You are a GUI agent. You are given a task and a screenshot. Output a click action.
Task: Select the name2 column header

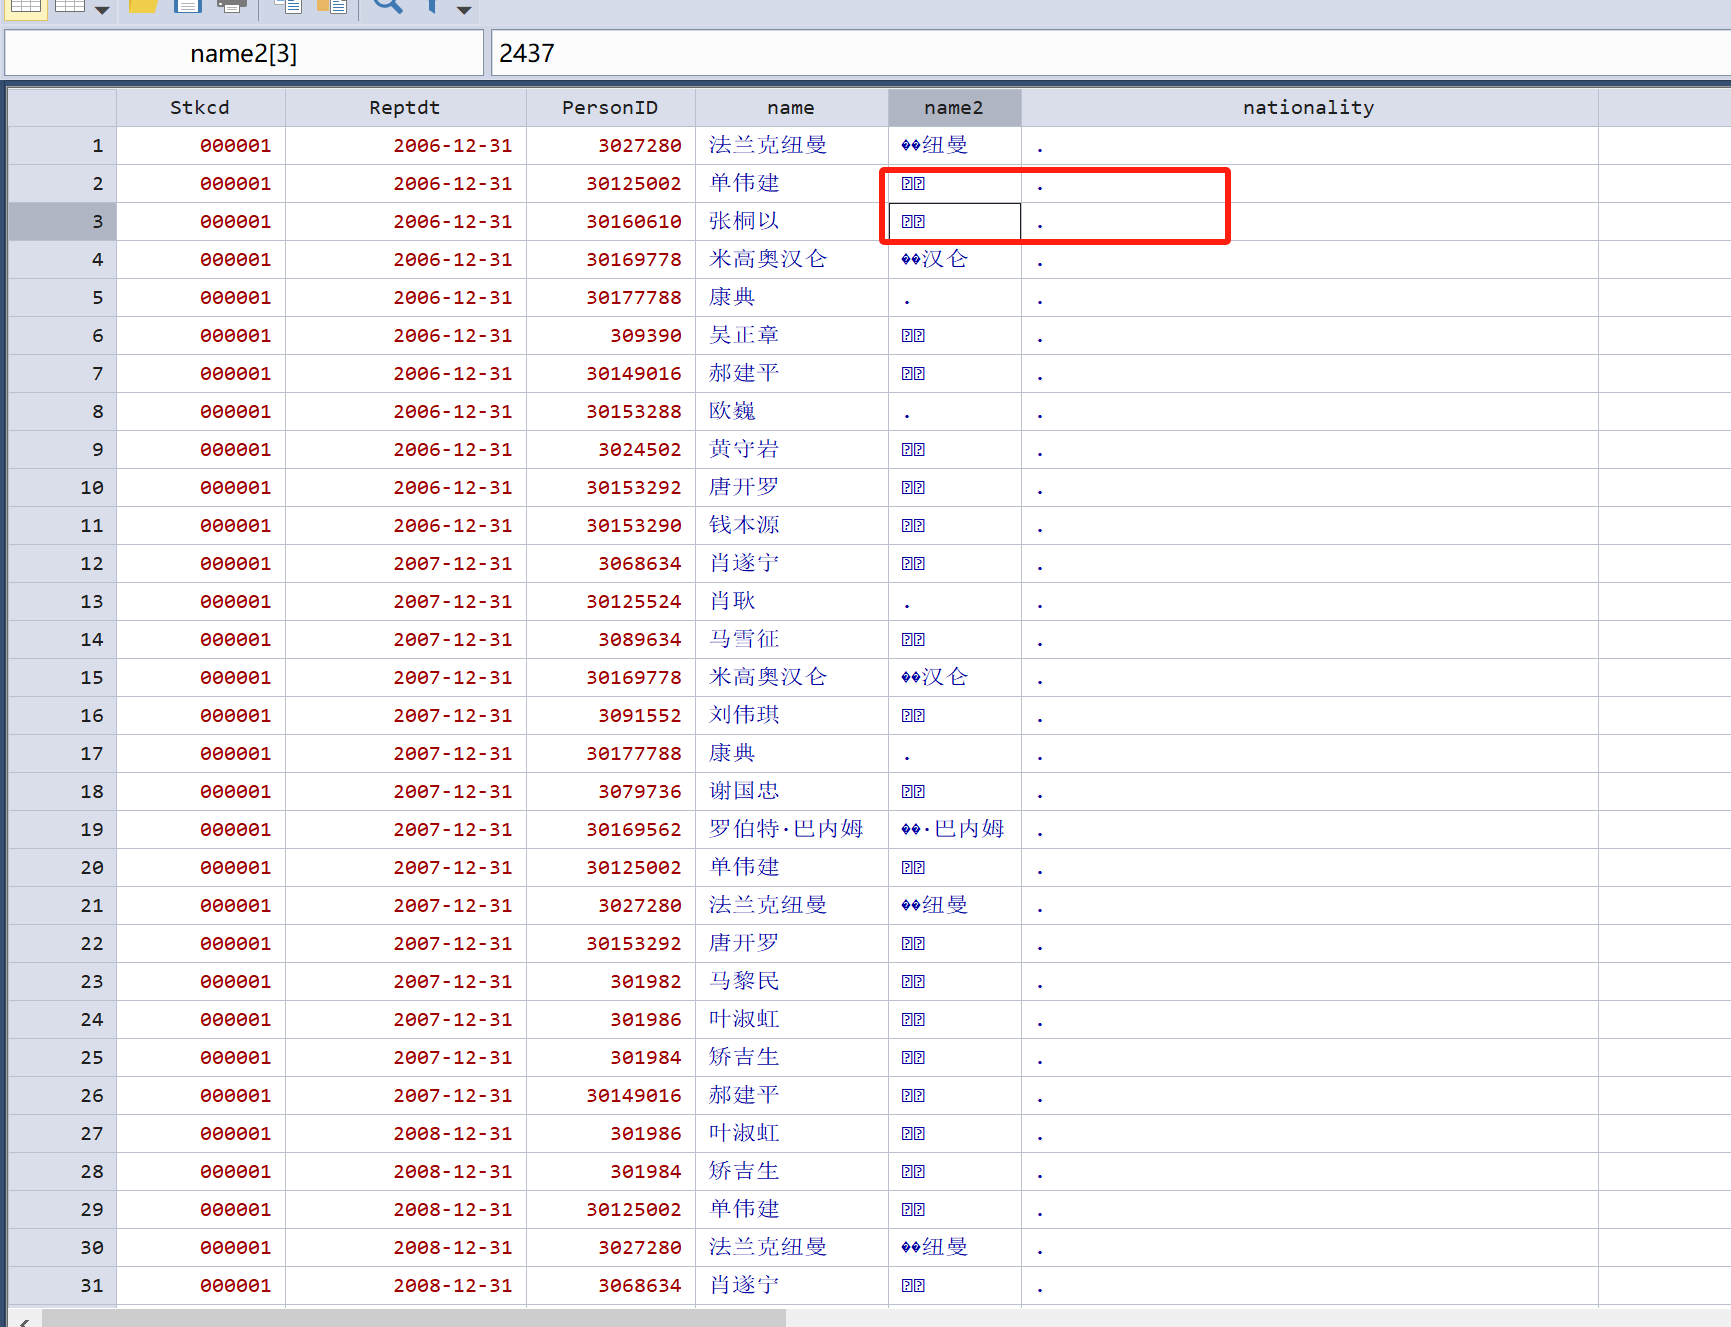[x=954, y=108]
